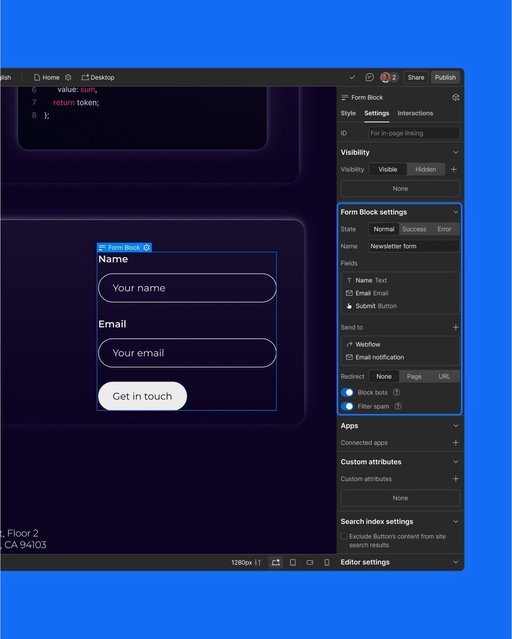Collapse Search index settings section
This screenshot has width=512, height=639.
[456, 522]
